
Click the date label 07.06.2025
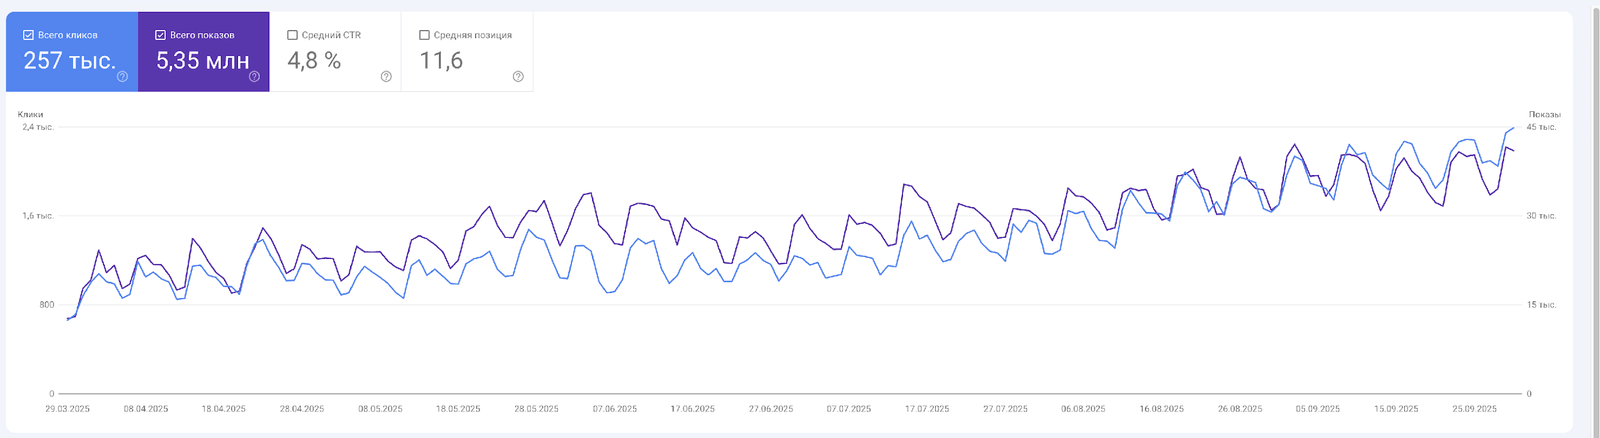[x=615, y=409]
